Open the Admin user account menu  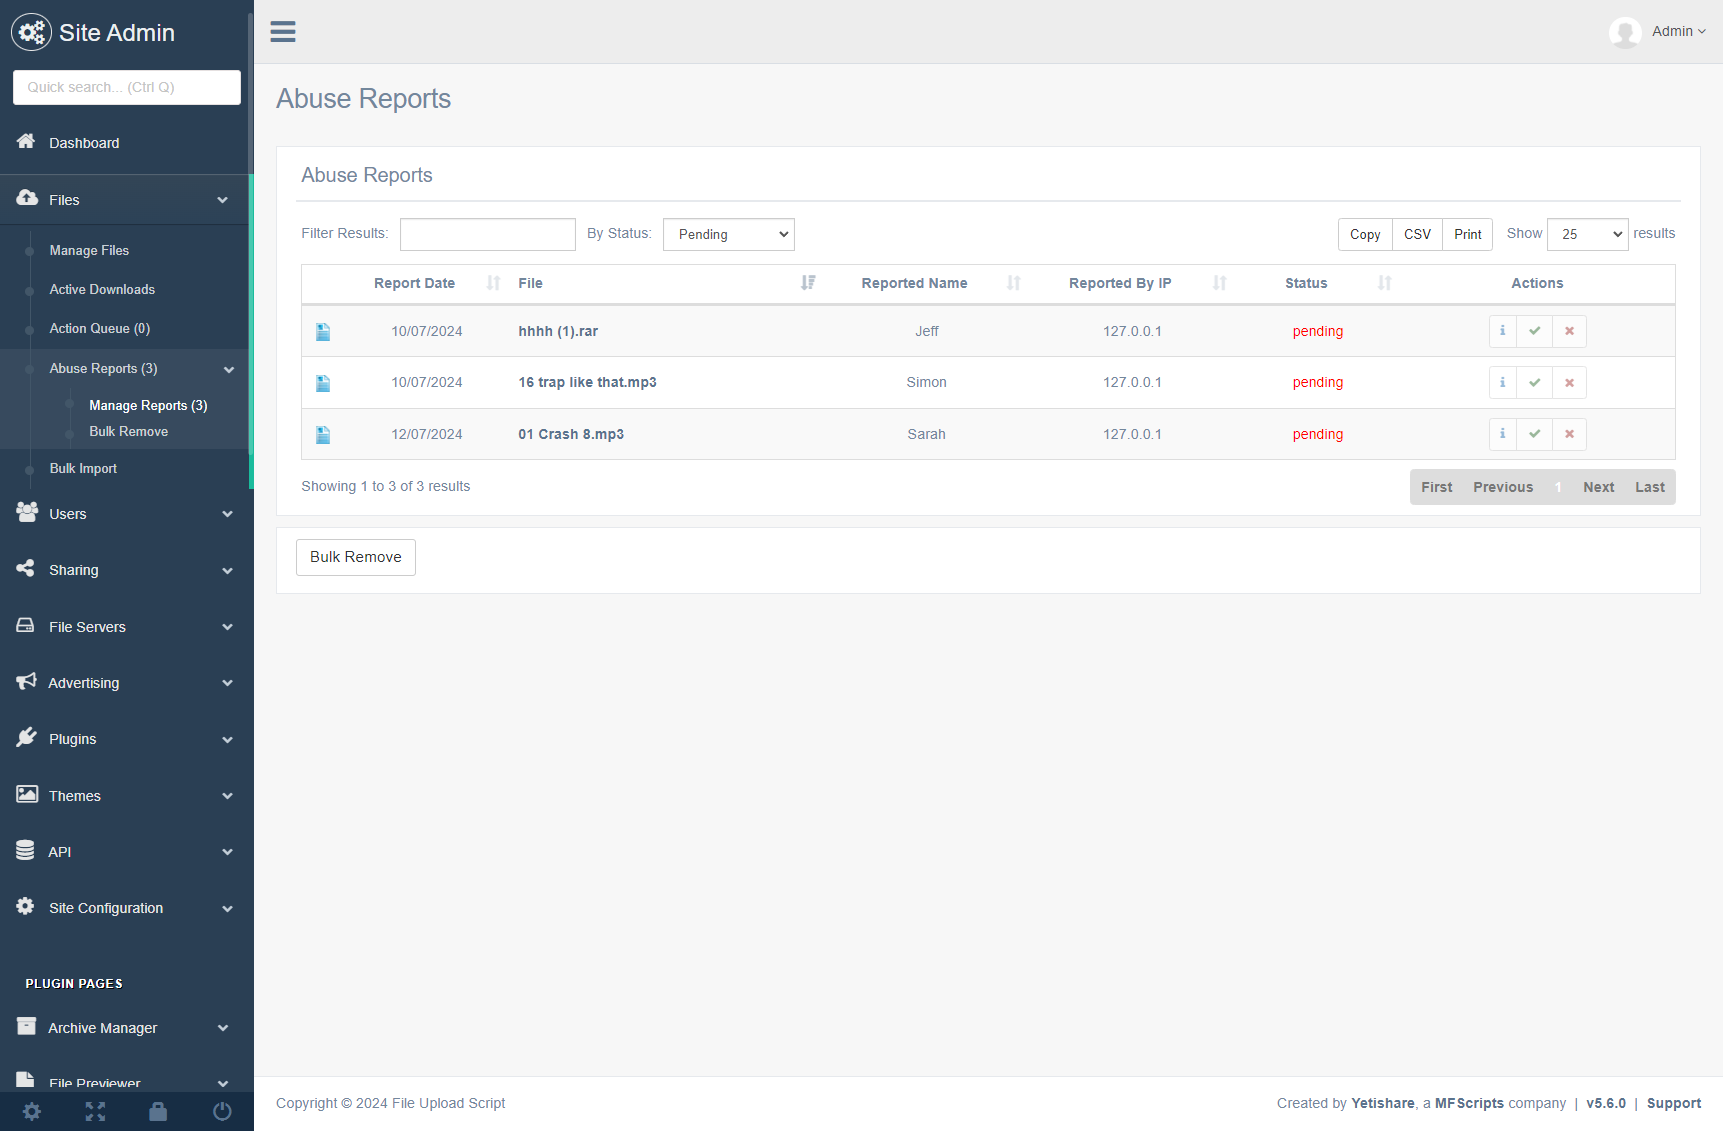[x=1671, y=32]
